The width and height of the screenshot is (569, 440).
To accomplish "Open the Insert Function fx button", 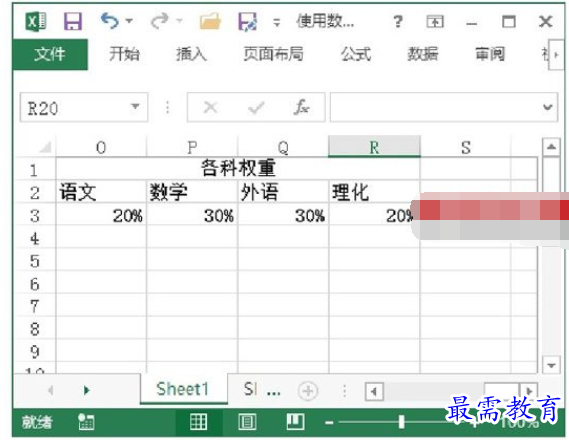I will [302, 107].
